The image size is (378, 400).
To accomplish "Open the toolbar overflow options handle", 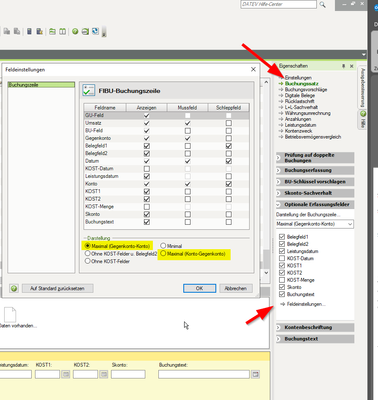I will pos(104,32).
